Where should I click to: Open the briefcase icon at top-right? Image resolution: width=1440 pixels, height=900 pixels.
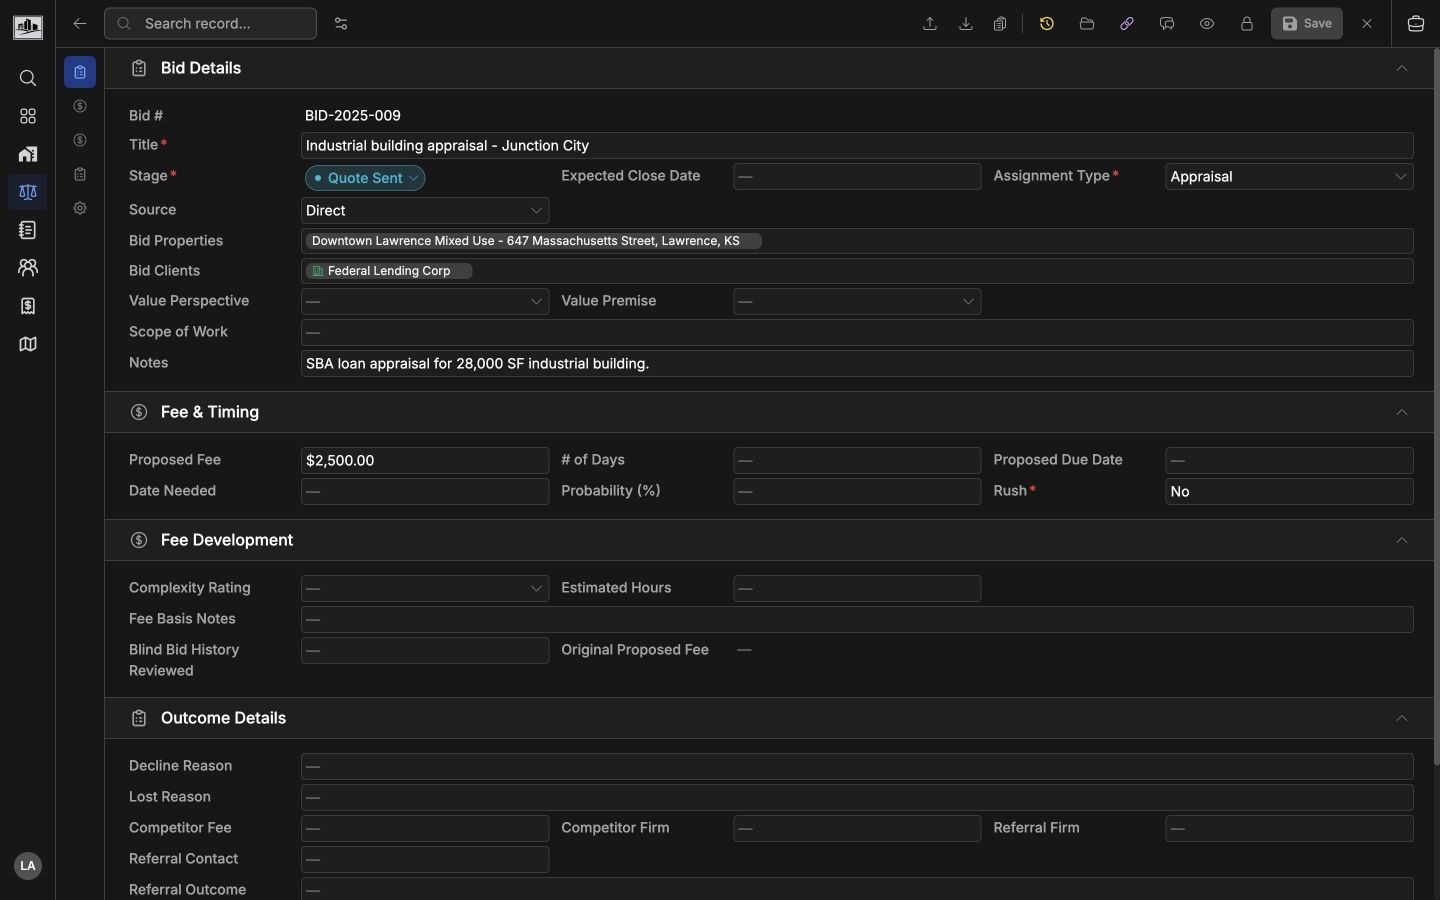[1417, 24]
